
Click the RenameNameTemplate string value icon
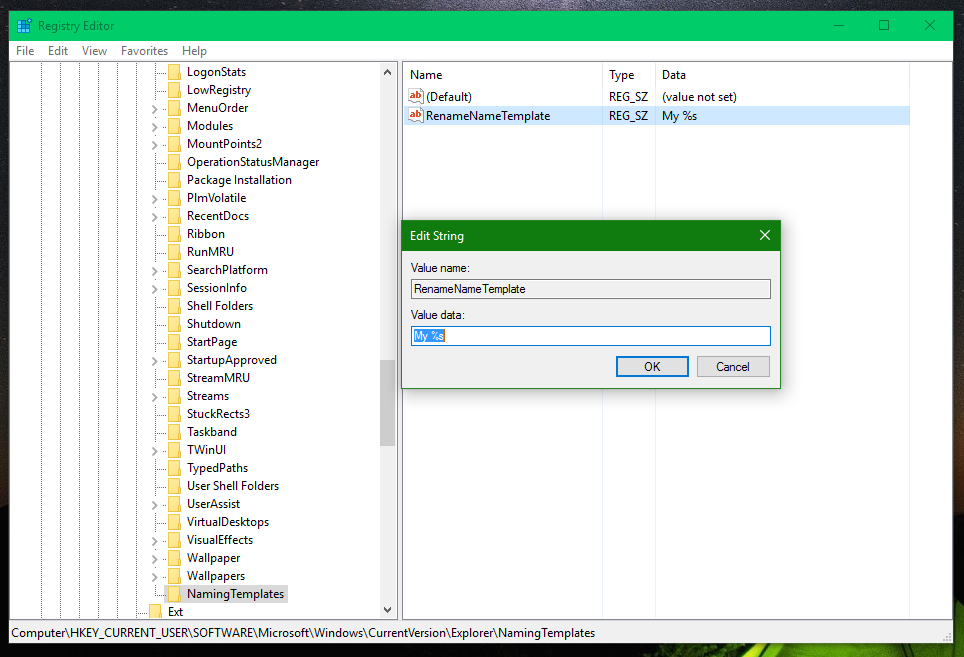[x=416, y=115]
